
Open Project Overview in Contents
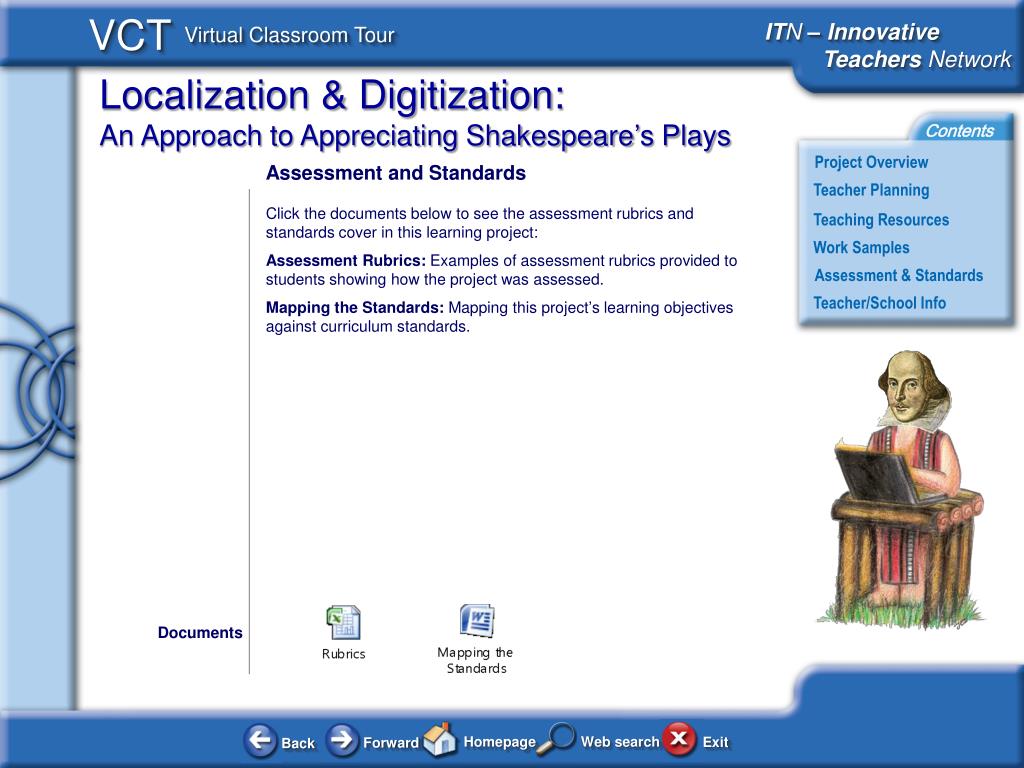point(871,162)
